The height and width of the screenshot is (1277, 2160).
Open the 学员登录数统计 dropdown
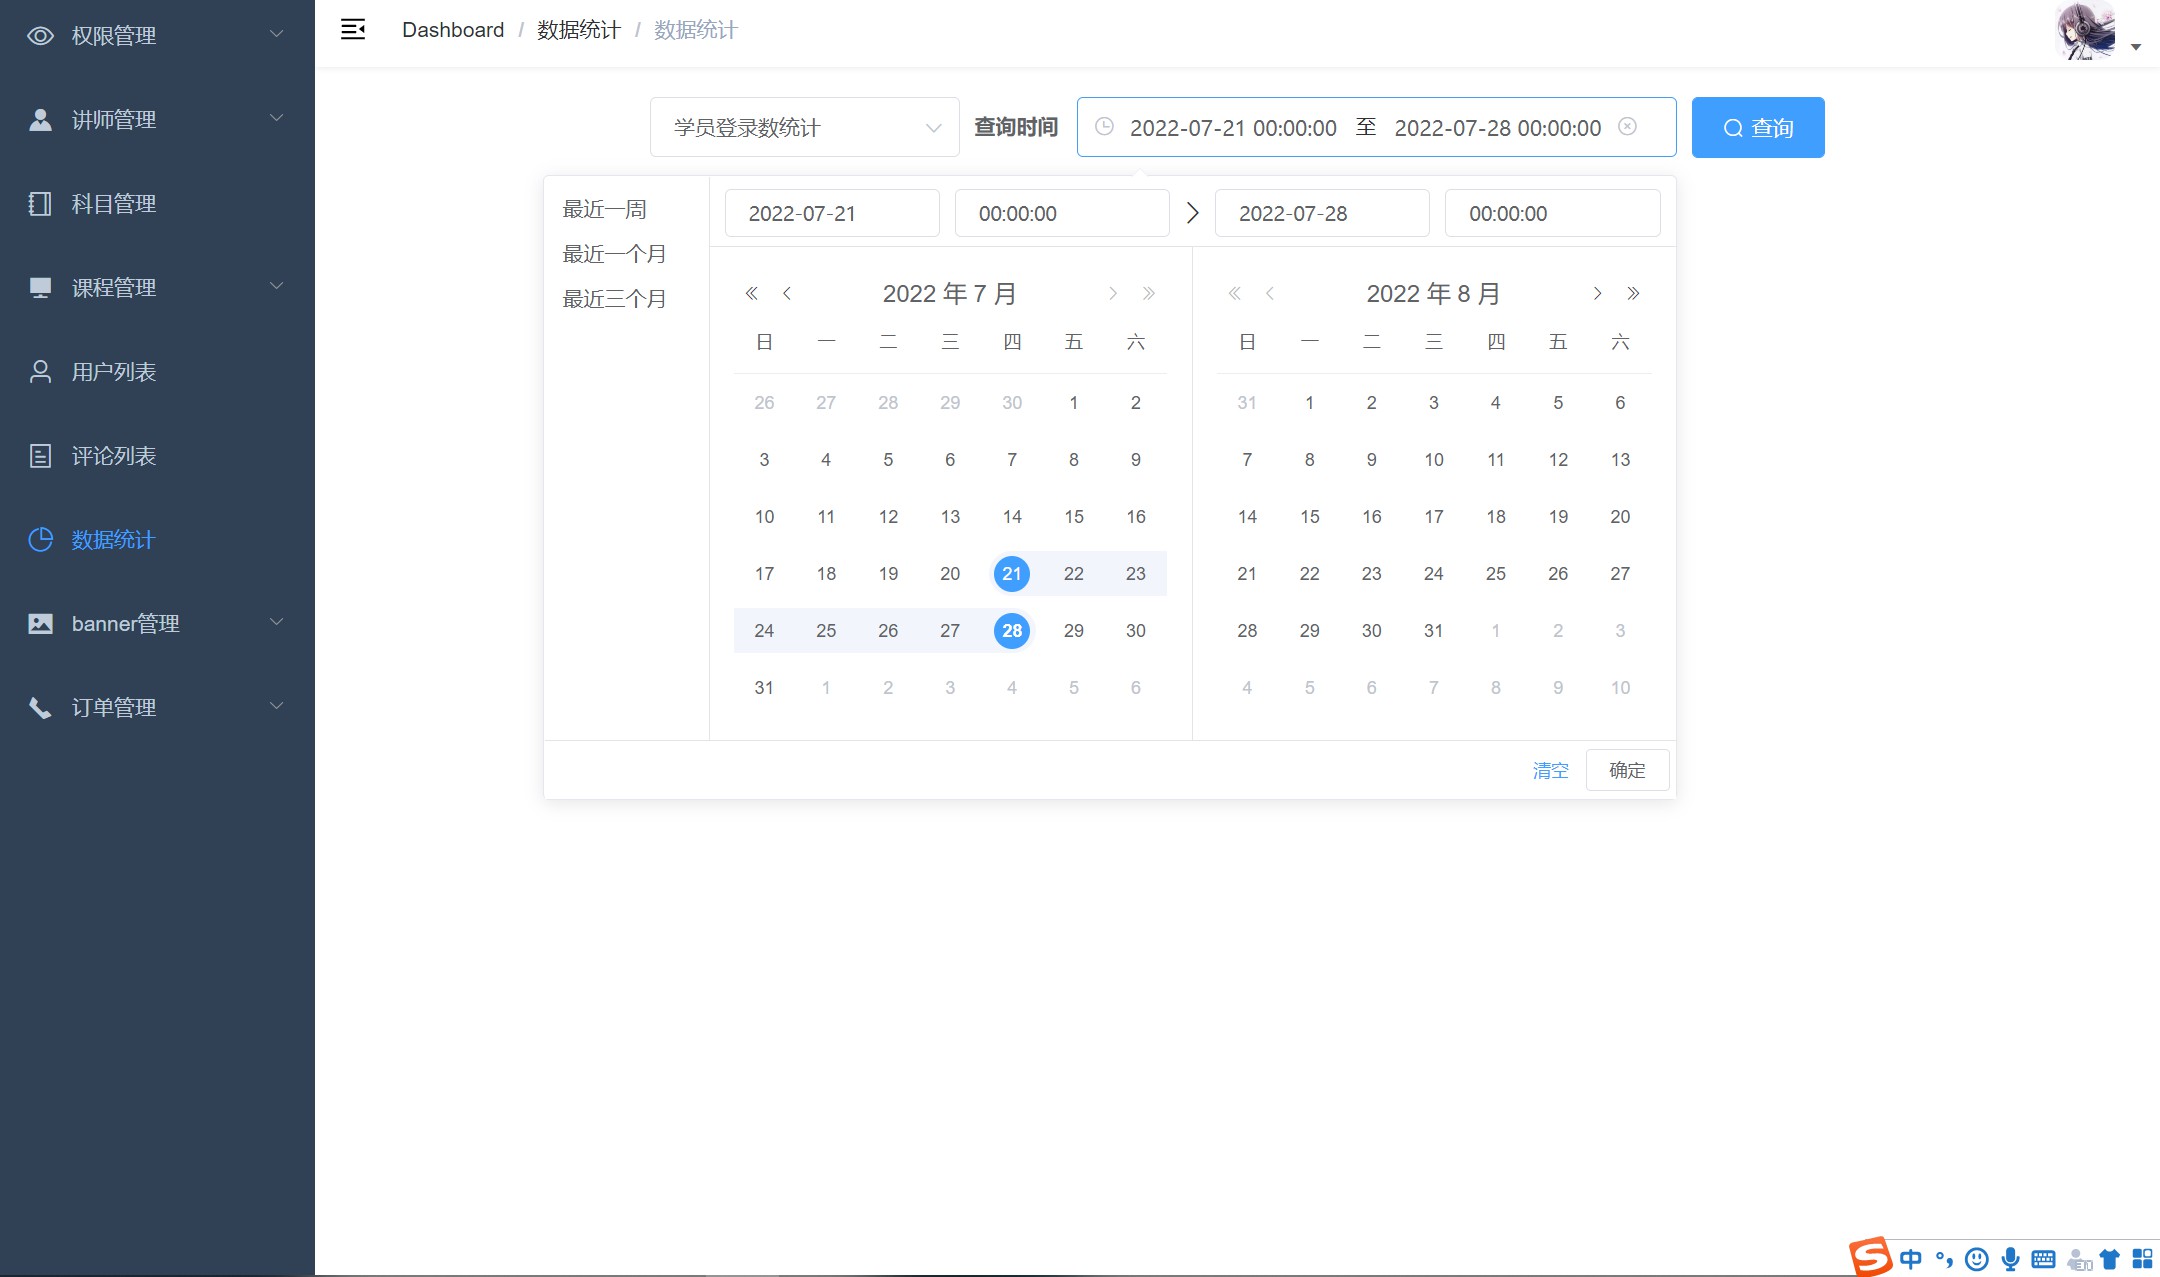coord(804,127)
